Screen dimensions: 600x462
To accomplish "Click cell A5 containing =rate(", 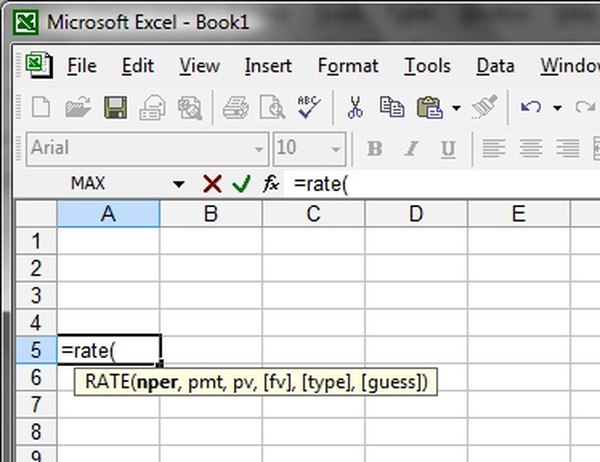I will point(109,350).
